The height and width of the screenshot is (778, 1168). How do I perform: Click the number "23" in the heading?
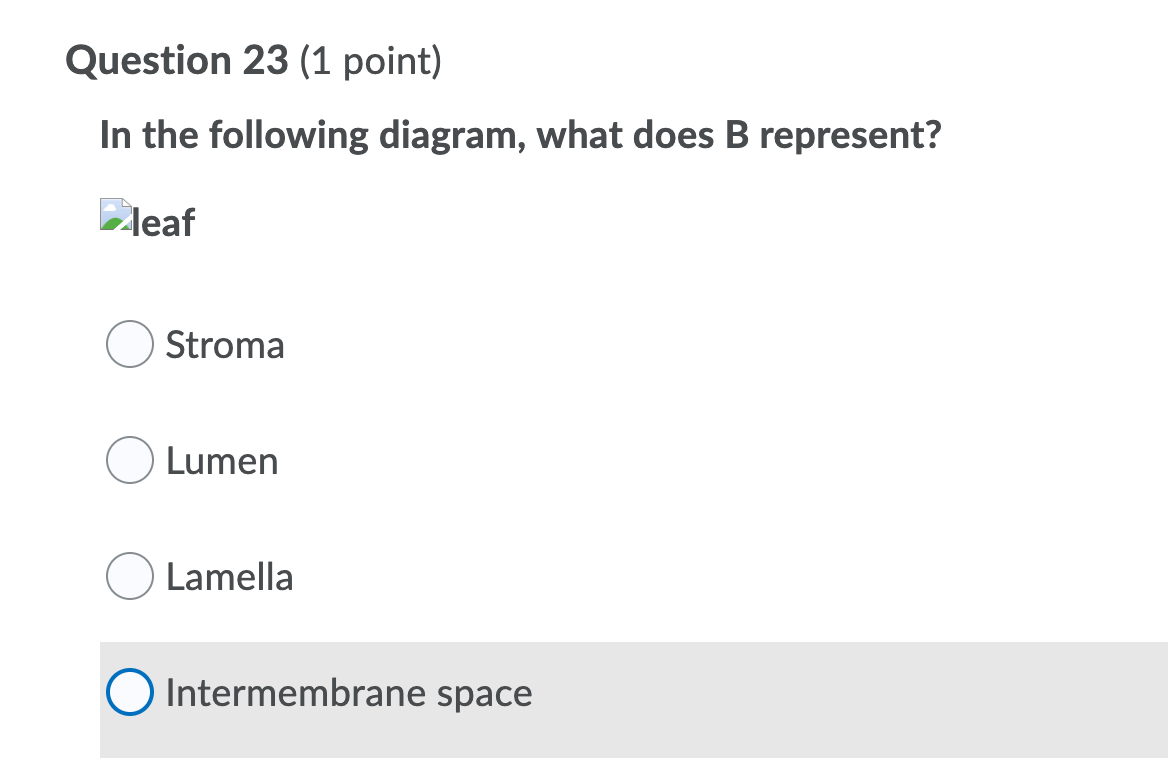265,62
